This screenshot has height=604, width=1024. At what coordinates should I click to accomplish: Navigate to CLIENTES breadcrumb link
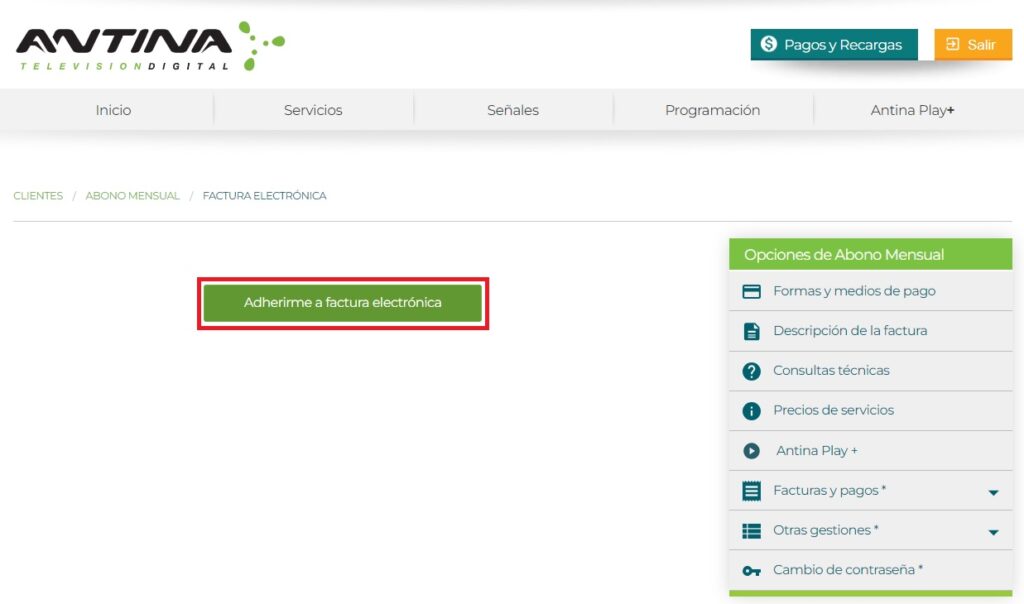(x=38, y=196)
